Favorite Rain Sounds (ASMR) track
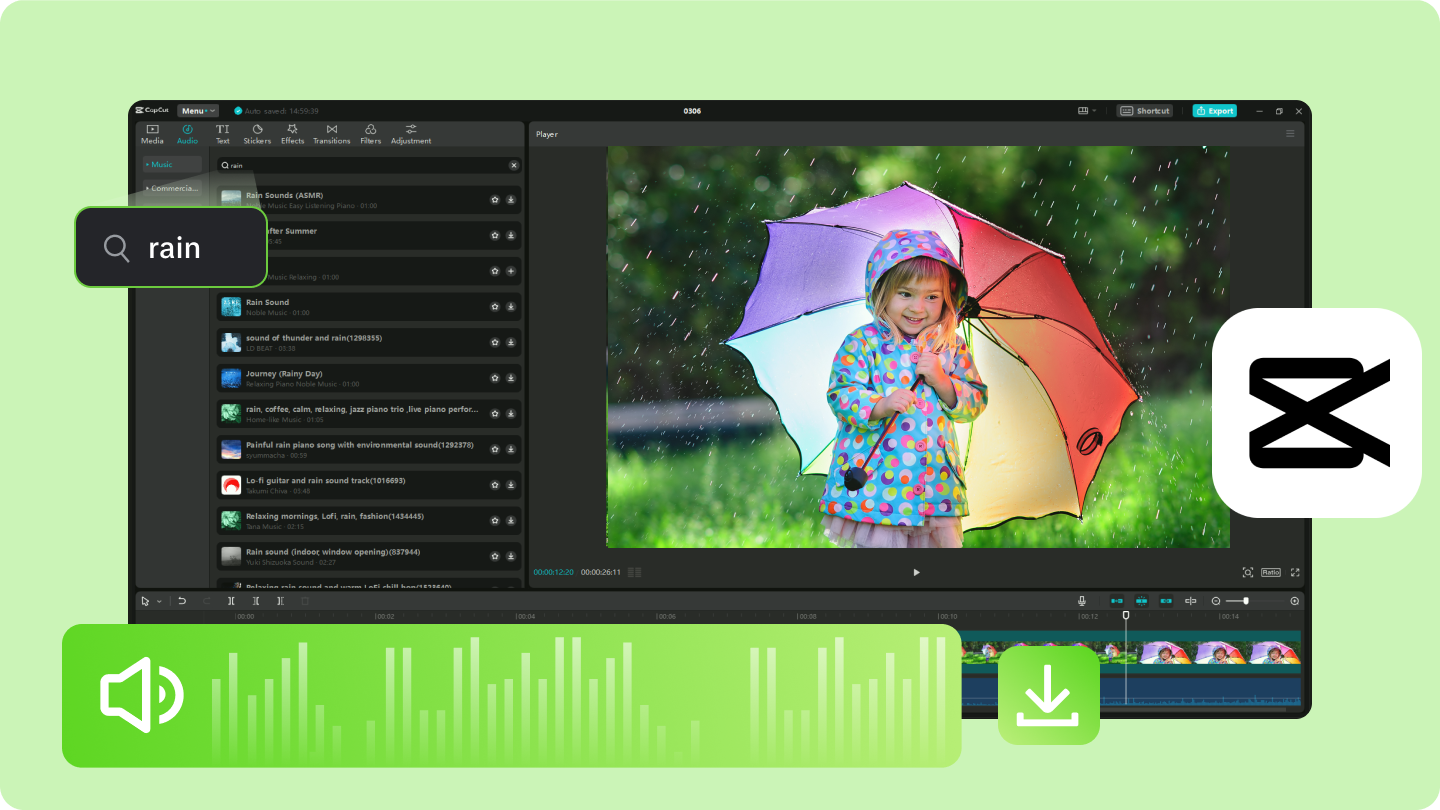1440x810 pixels. point(494,200)
